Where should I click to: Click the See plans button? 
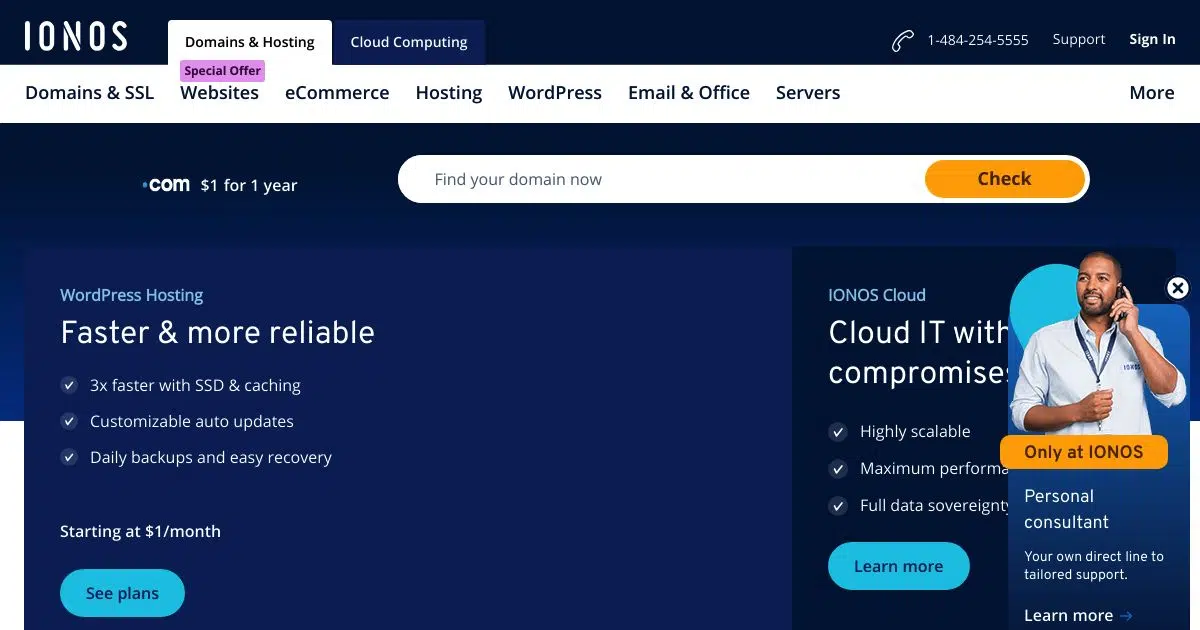[122, 593]
